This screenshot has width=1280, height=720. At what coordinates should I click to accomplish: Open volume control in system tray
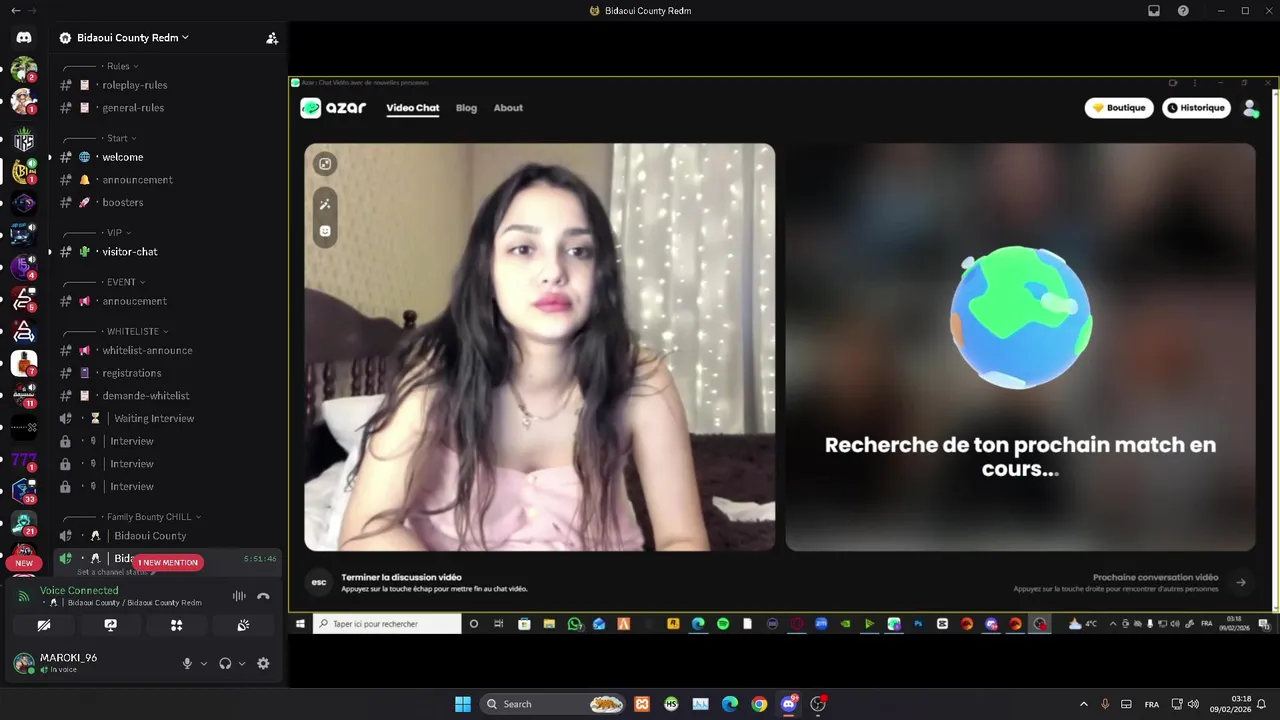click(1193, 704)
